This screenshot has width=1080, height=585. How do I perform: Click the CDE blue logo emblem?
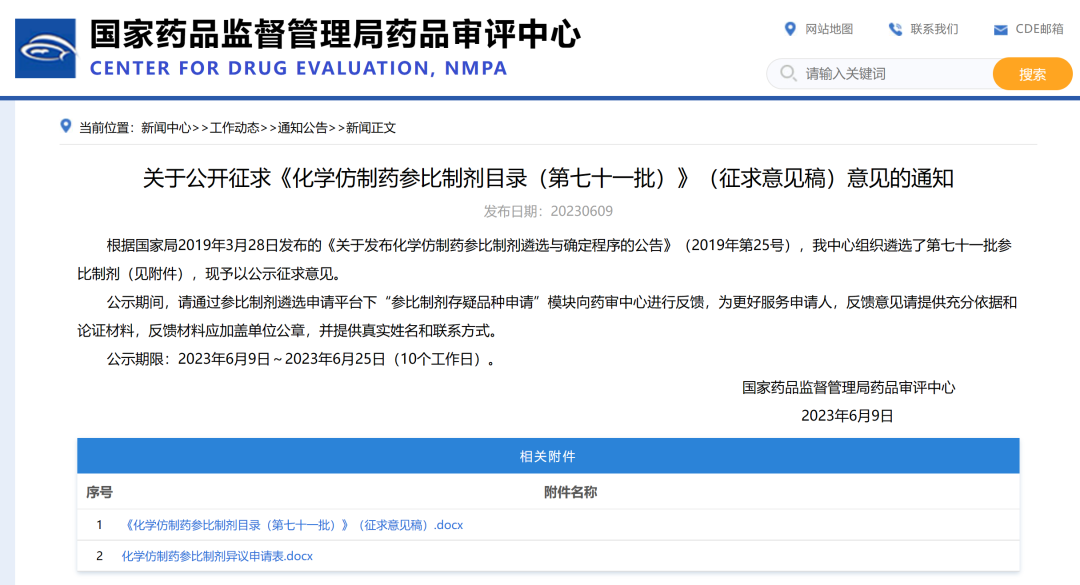click(45, 48)
